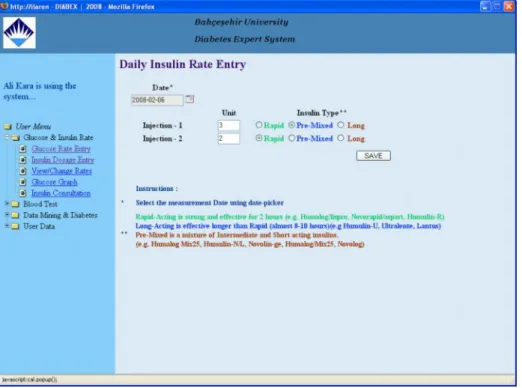Screen dimensions: 522x388
Task: Click the Instructions : label
Action: click(157, 189)
